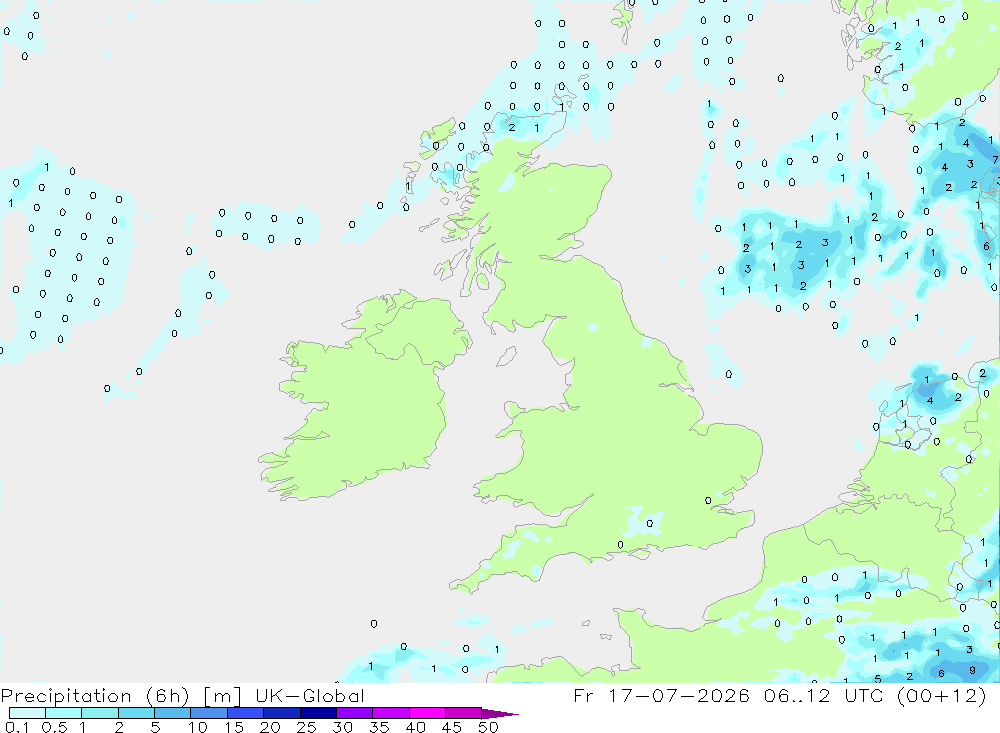Image resolution: width=1000 pixels, height=733 pixels.
Task: Click the '9' precipitation value near bottom-right
Action: pos(972,670)
